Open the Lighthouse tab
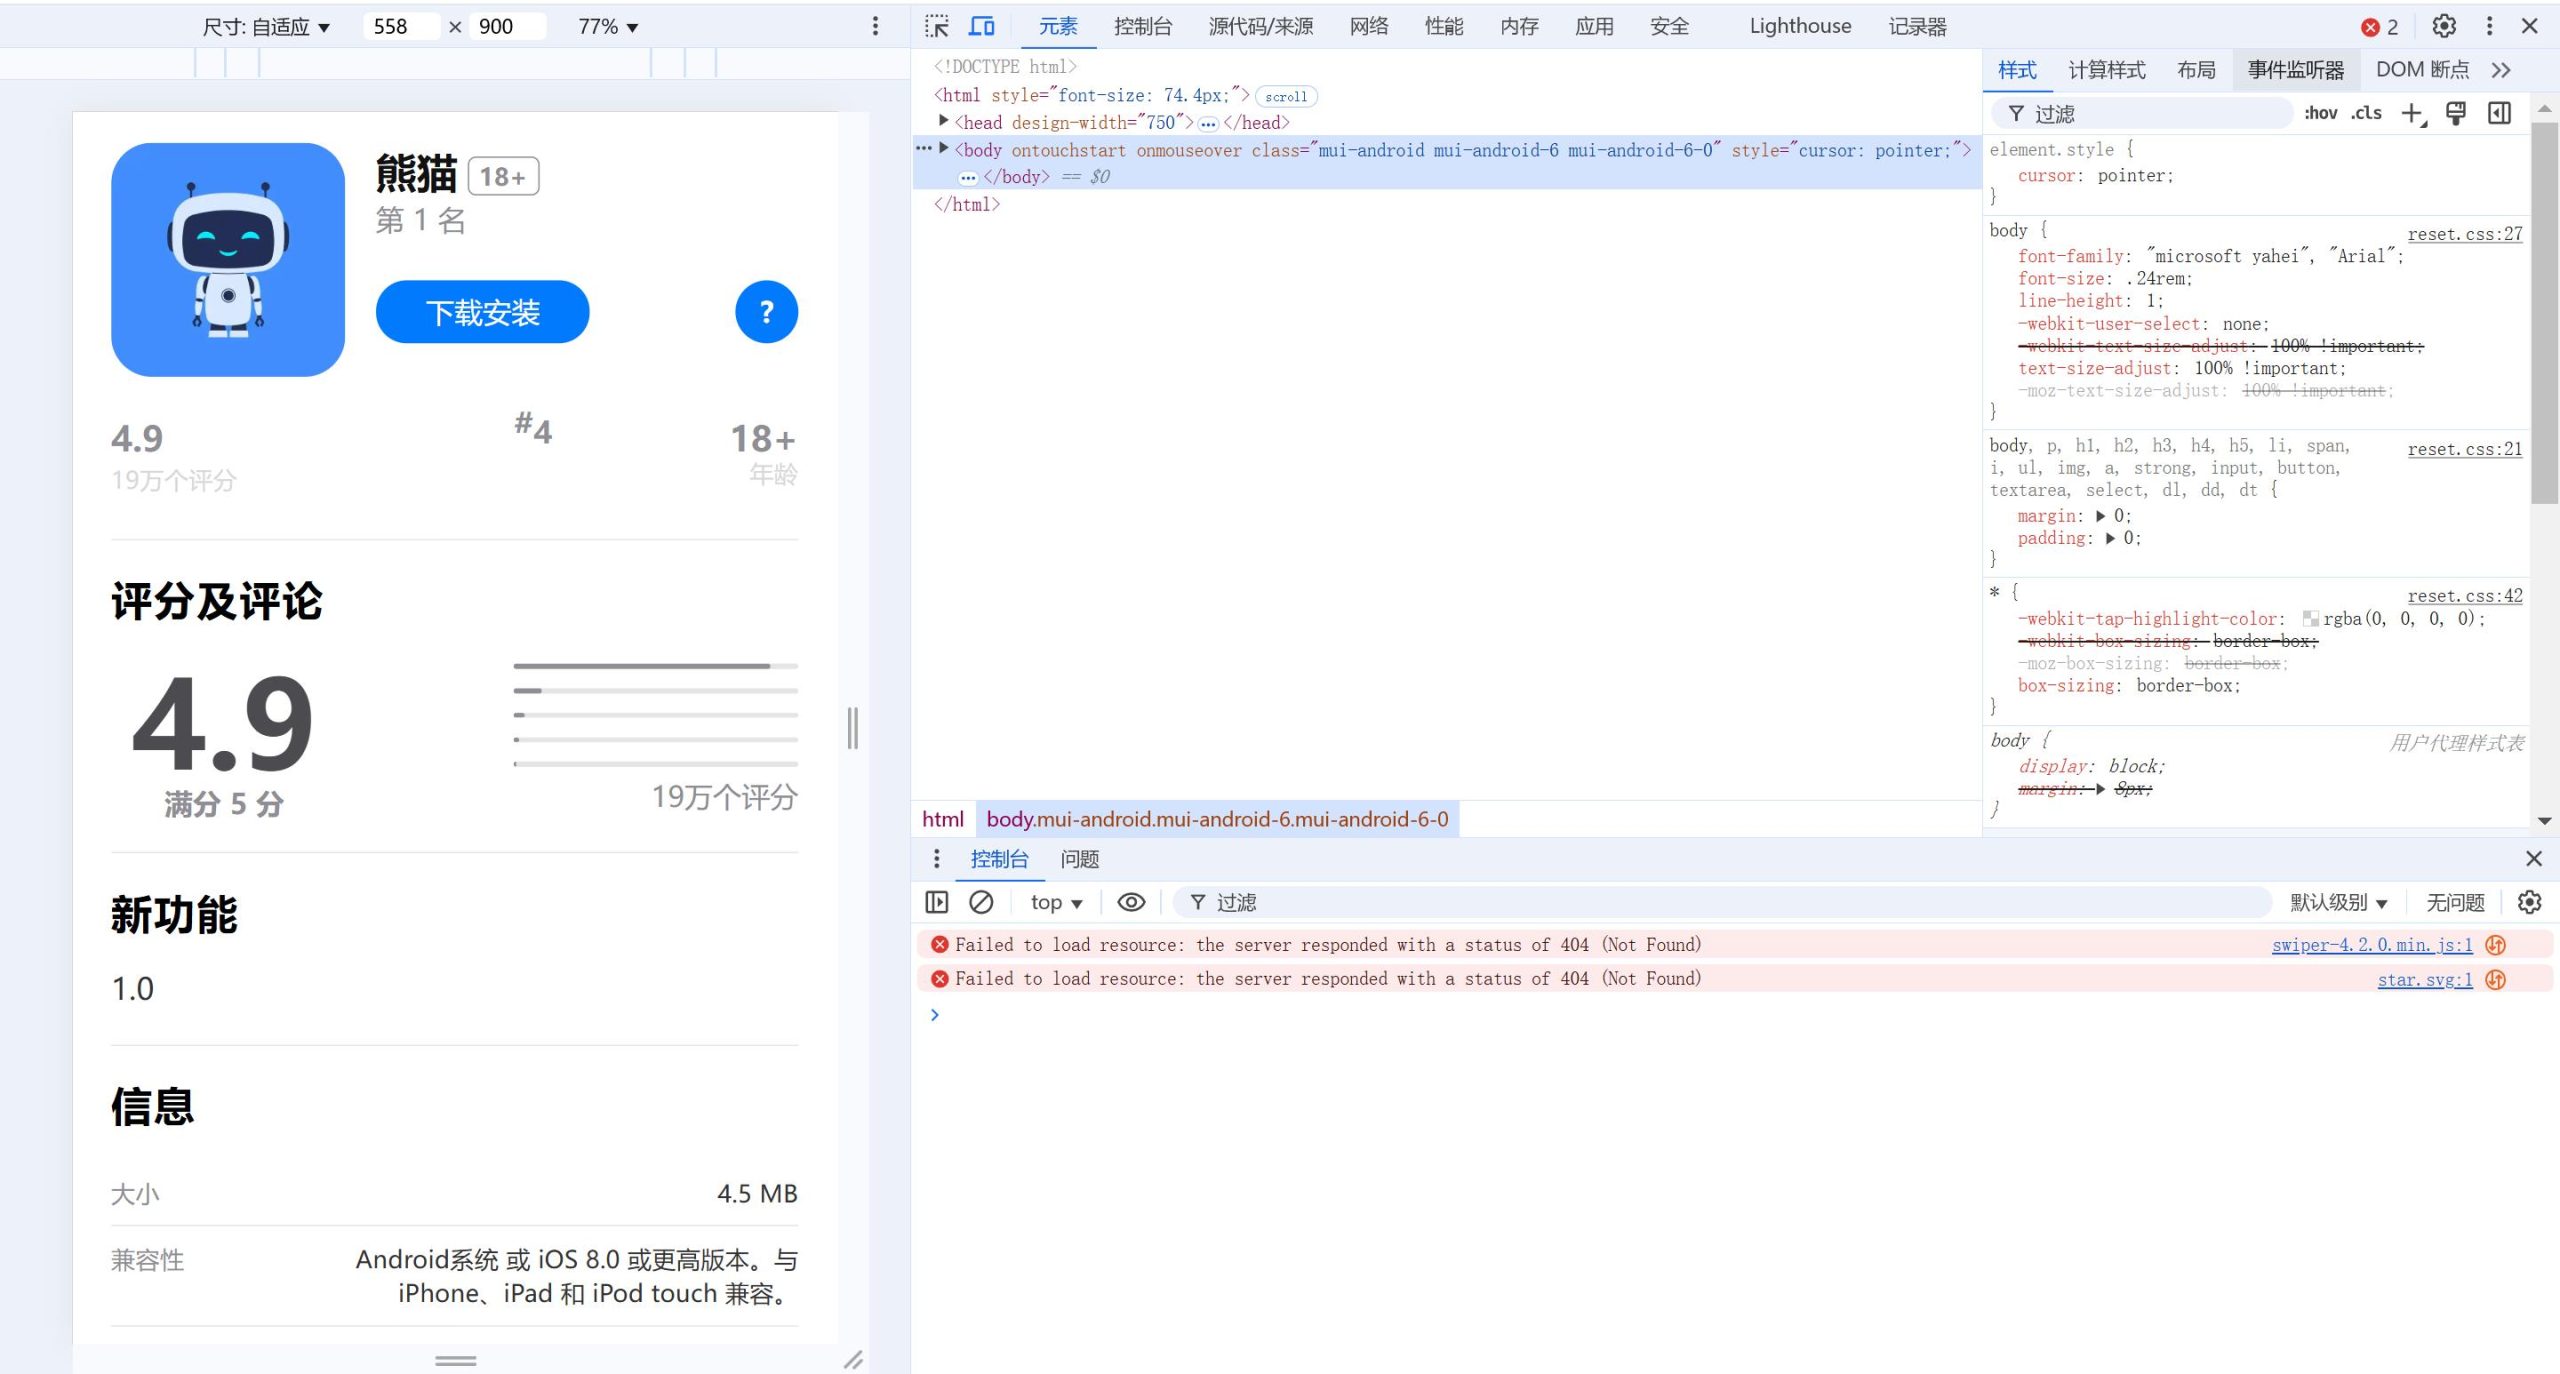Screen dimensions: 2560x1374 (x=1800, y=27)
